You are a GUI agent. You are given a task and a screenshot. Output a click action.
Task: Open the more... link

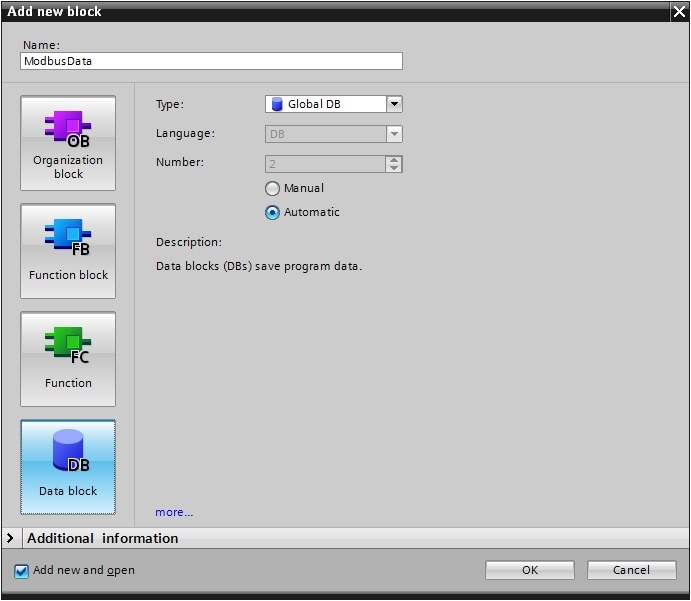click(x=174, y=512)
